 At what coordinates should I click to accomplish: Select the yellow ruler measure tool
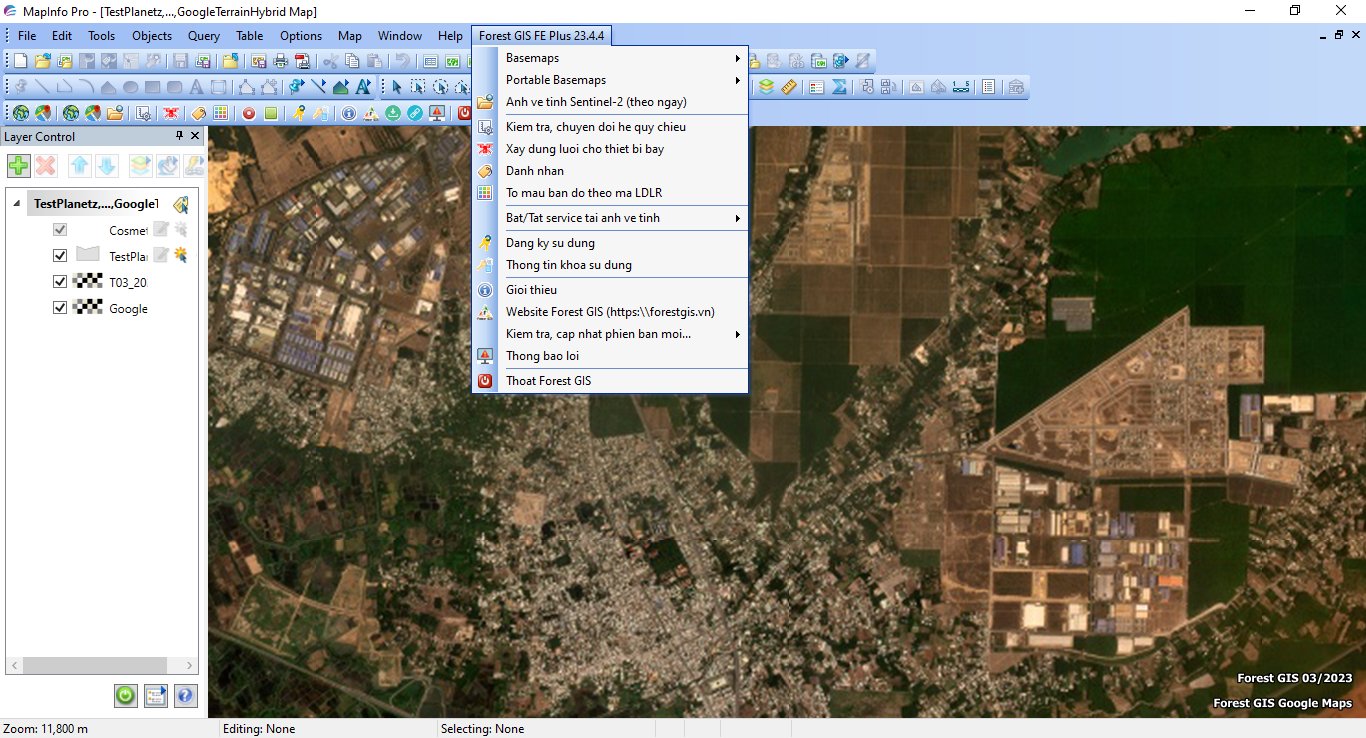(x=788, y=87)
